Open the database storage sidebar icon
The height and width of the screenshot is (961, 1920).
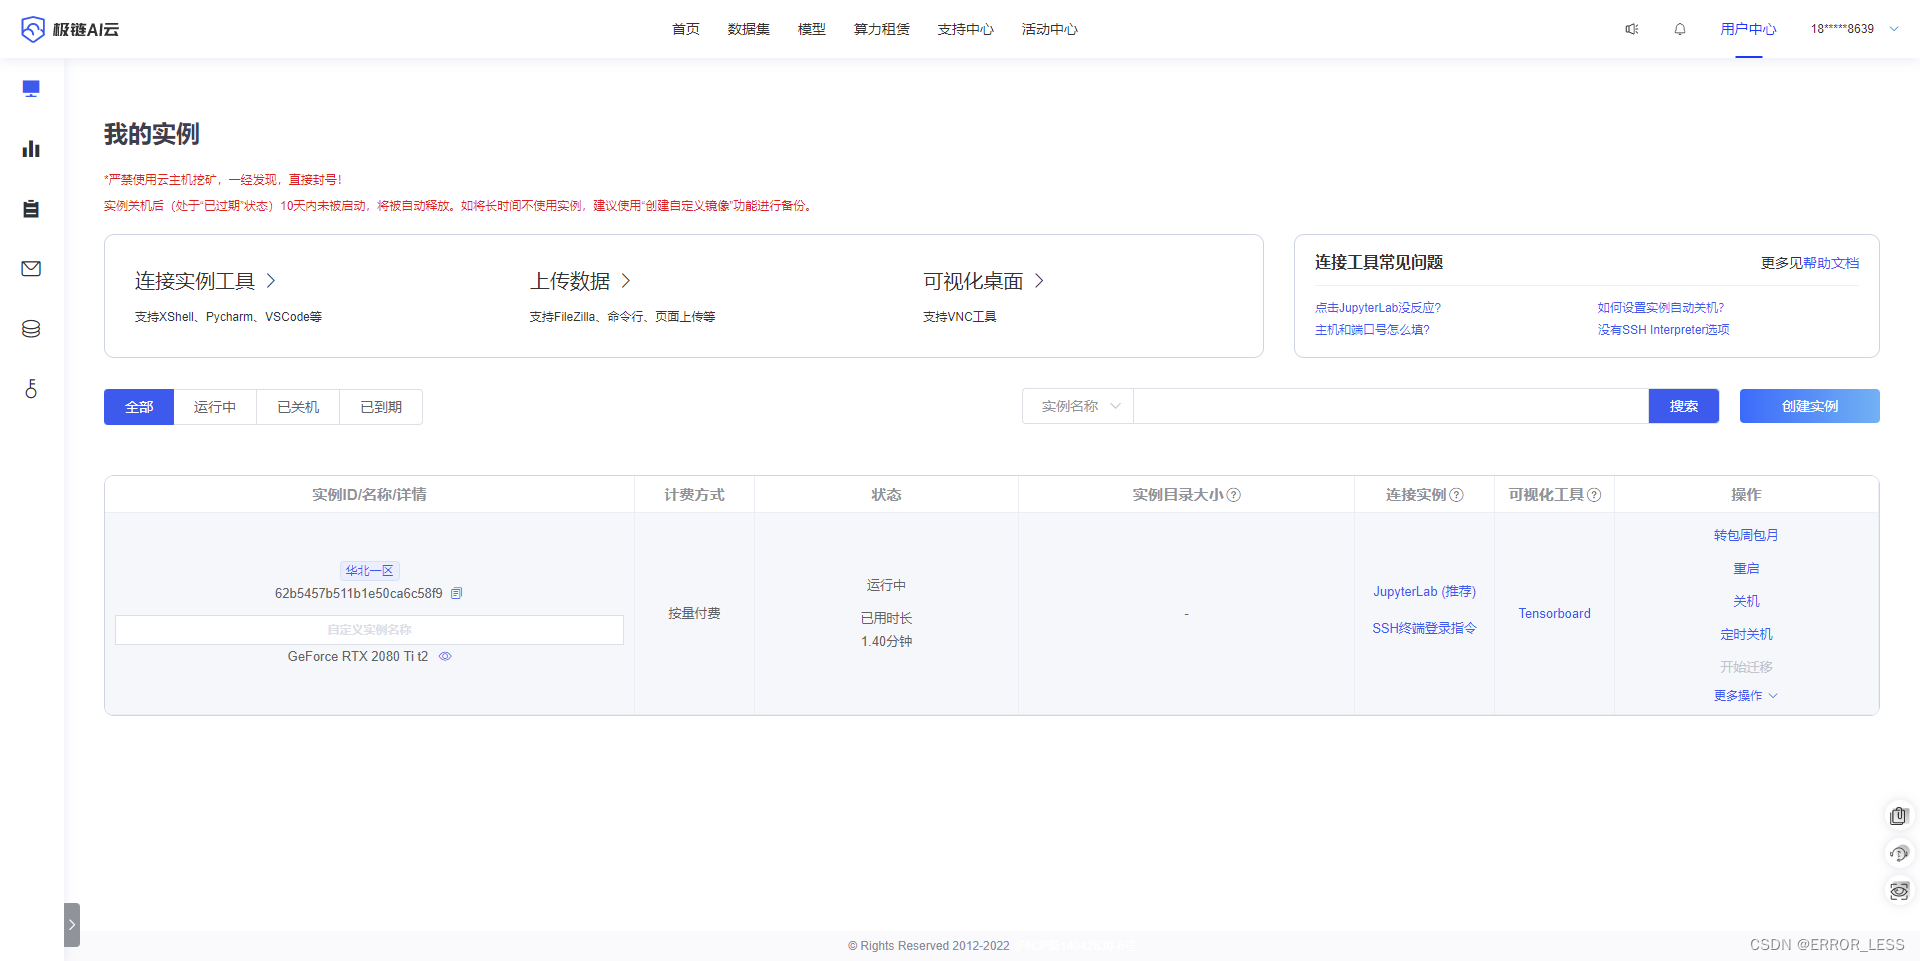coord(31,329)
